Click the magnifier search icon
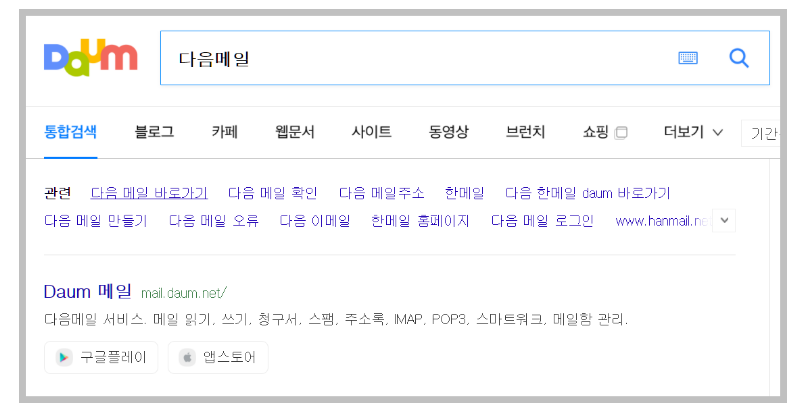The width and height of the screenshot is (804, 410). click(739, 58)
